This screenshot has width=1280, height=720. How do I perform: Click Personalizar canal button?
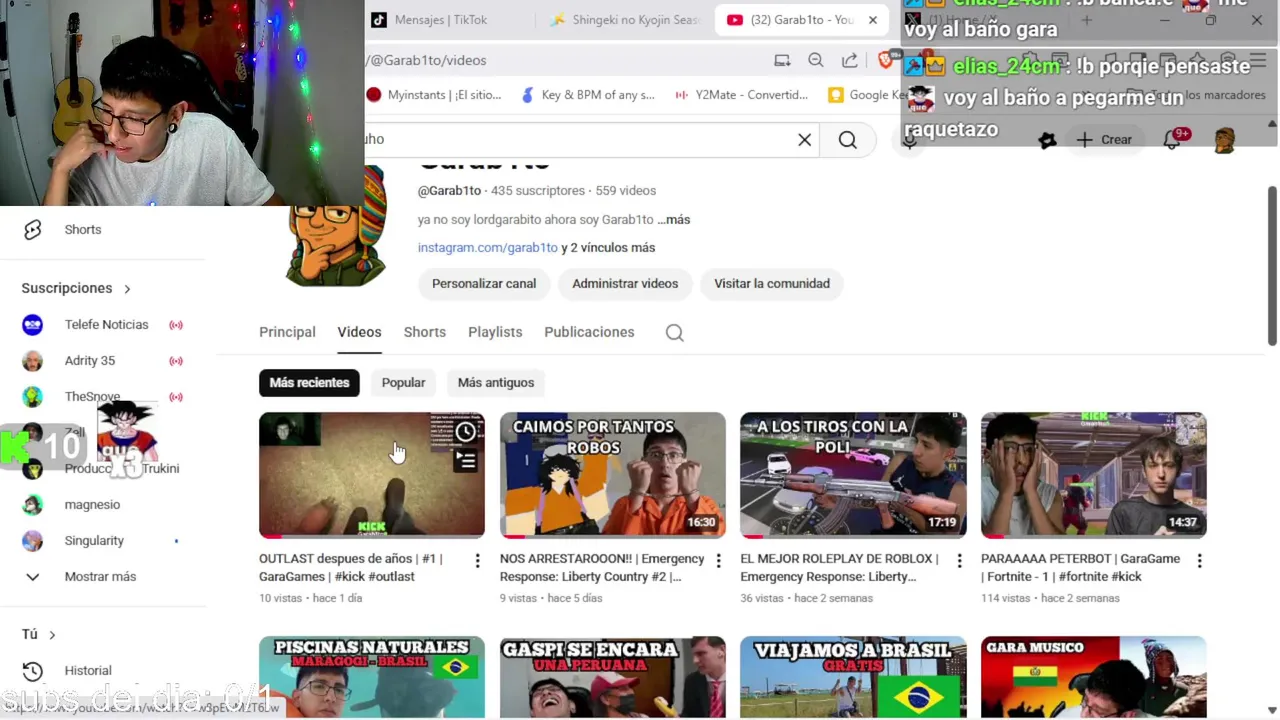[484, 284]
